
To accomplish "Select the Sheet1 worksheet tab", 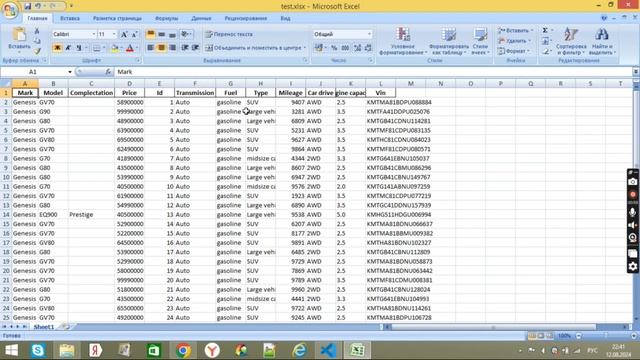I will [x=44, y=327].
